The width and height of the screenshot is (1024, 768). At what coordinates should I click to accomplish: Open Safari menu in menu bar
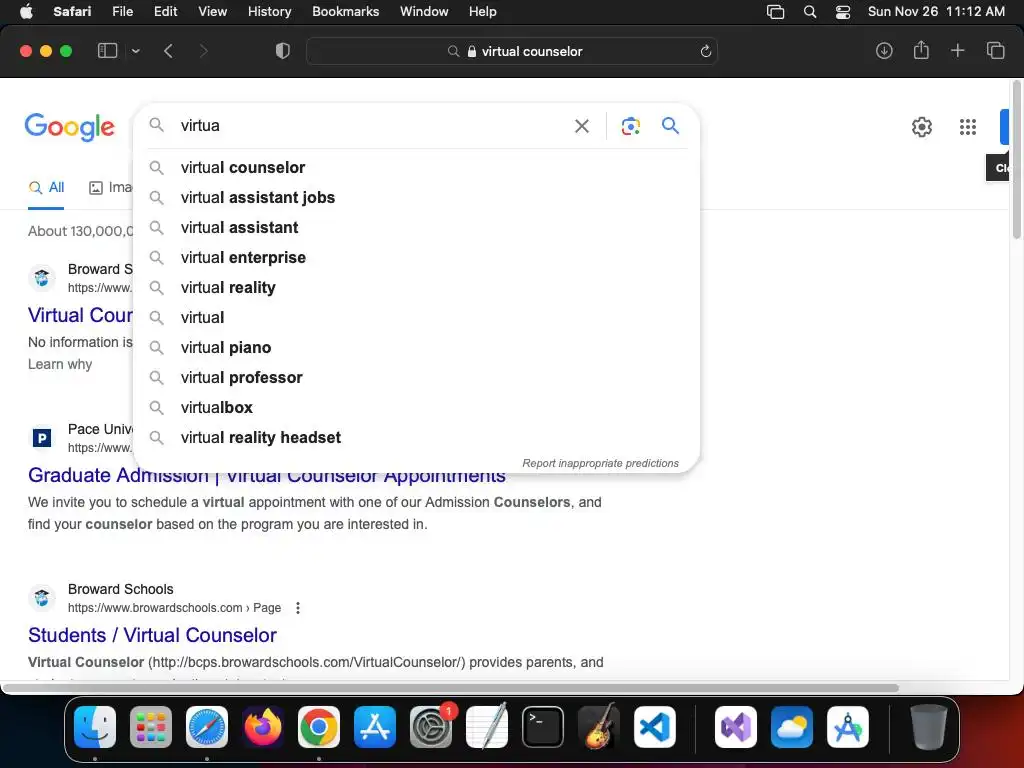pos(72,12)
